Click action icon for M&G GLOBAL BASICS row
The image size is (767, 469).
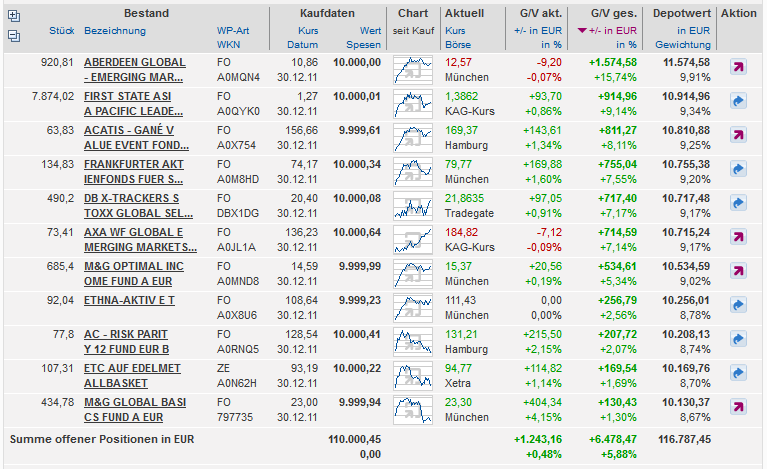point(738,407)
